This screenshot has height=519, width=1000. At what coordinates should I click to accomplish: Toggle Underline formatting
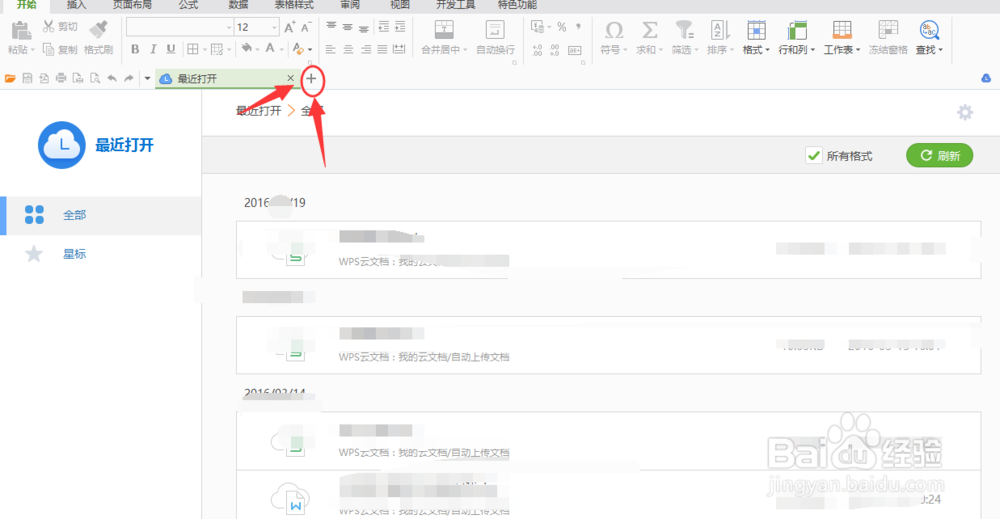pos(171,49)
